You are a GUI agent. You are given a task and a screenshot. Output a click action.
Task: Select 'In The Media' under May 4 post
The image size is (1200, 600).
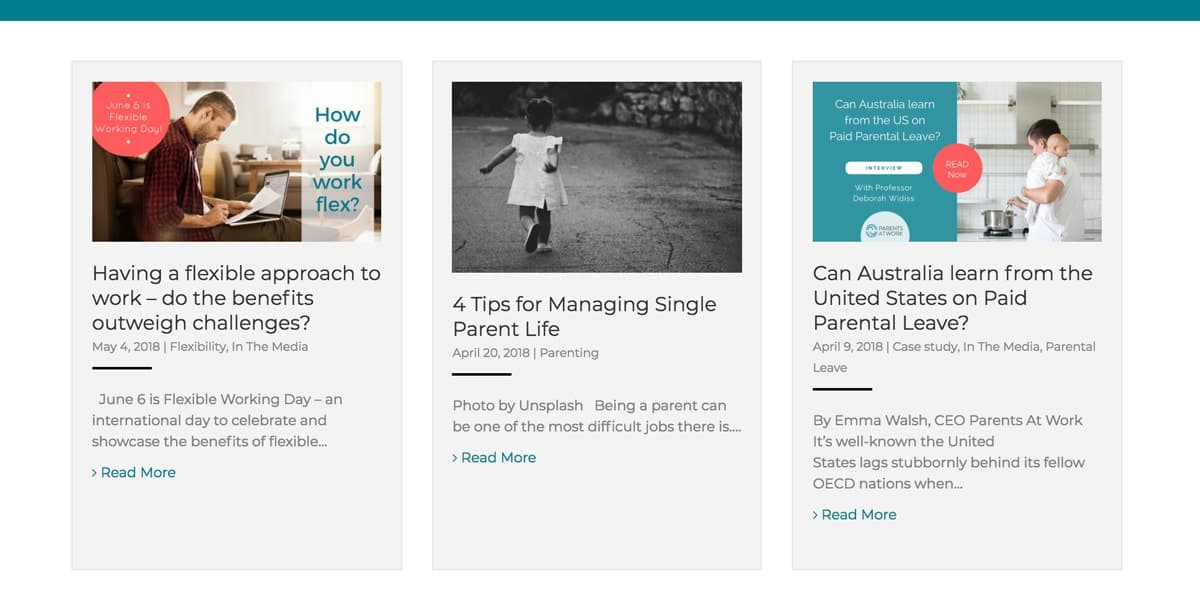pos(270,347)
